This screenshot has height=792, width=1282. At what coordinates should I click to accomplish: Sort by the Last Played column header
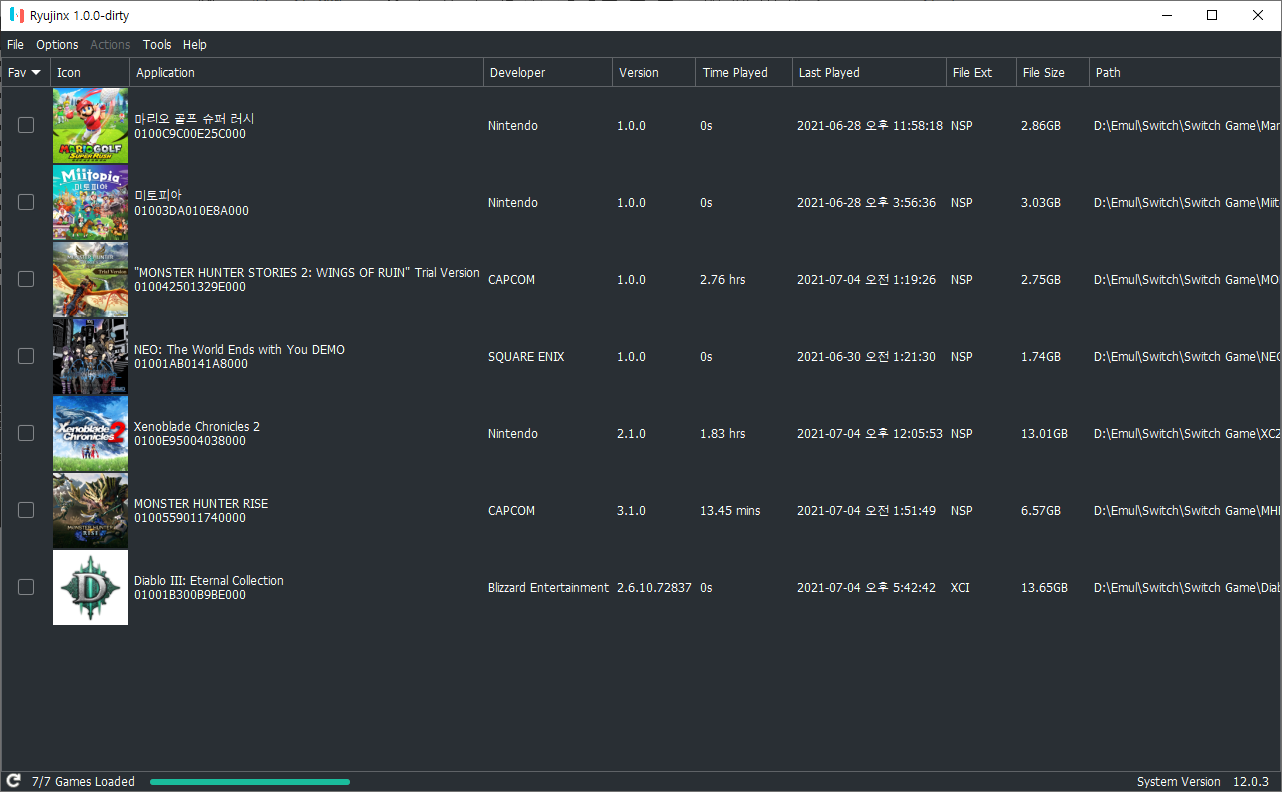click(869, 72)
